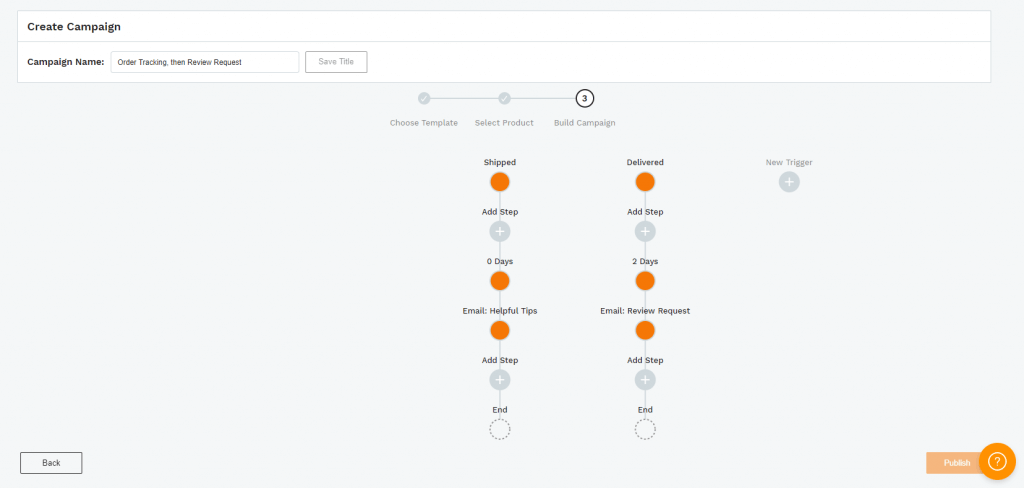Click the Save Title button
The height and width of the screenshot is (488, 1024).
point(336,61)
